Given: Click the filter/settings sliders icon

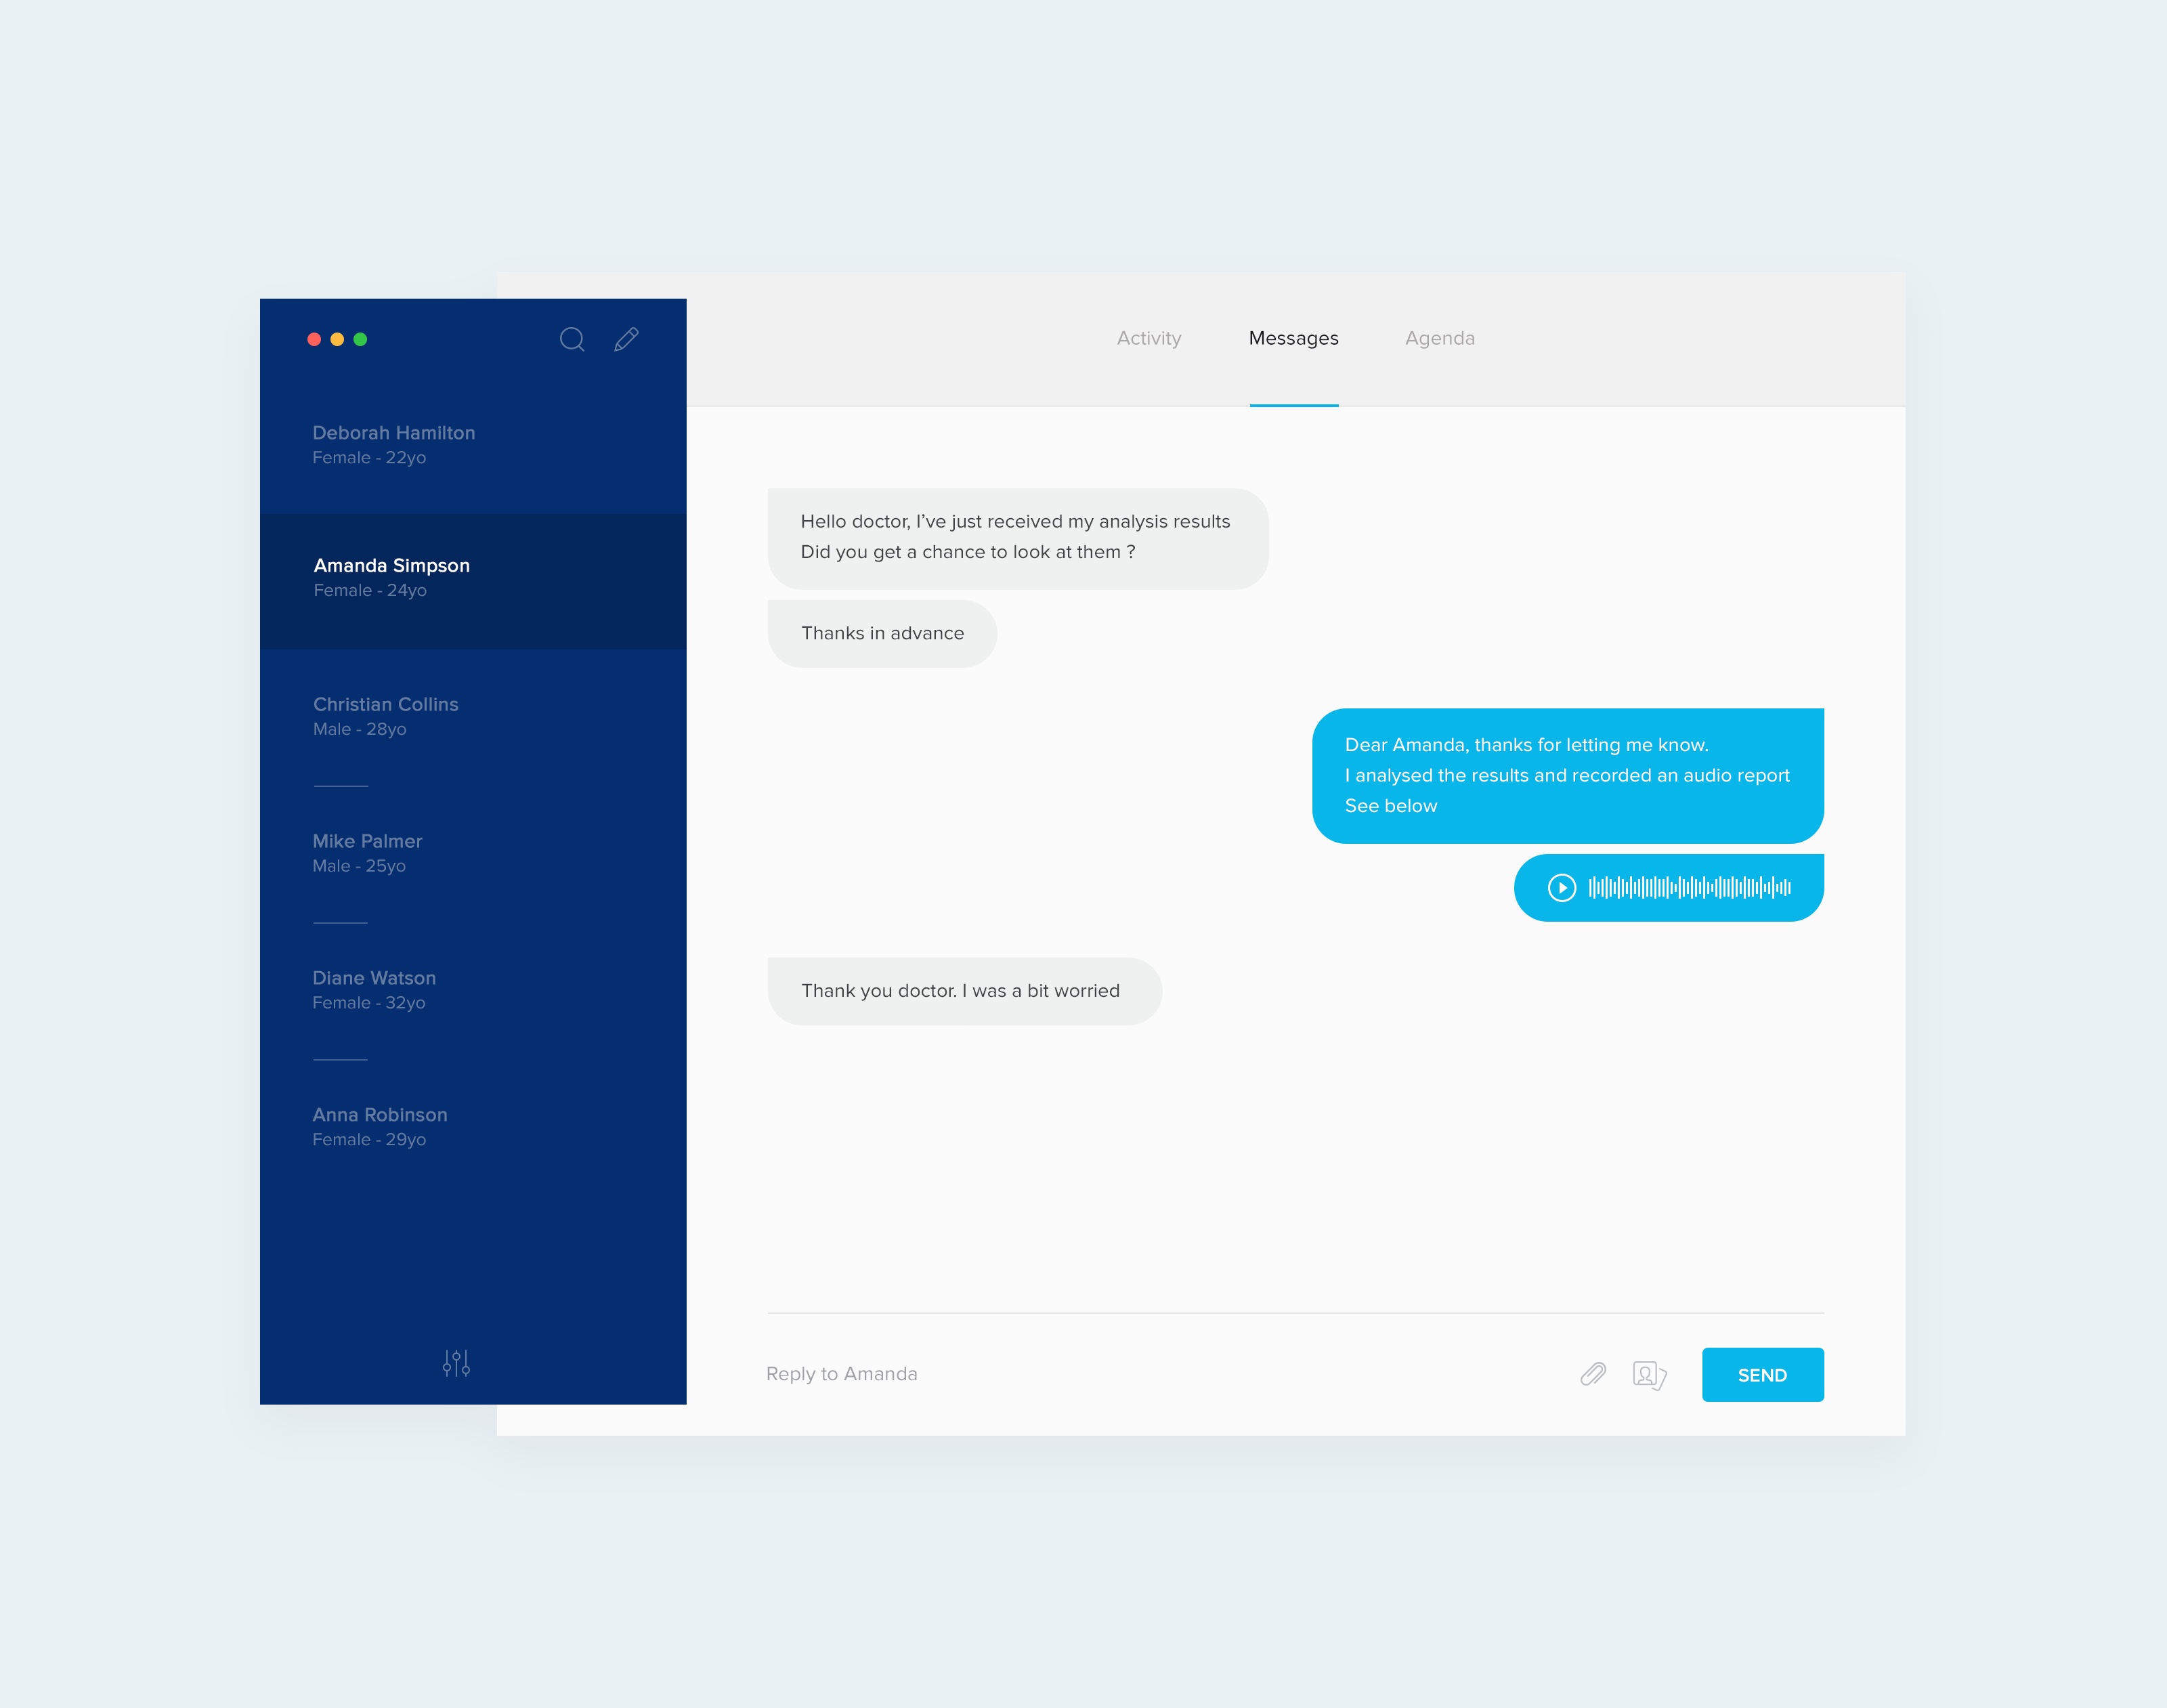Looking at the screenshot, I should coord(456,1360).
